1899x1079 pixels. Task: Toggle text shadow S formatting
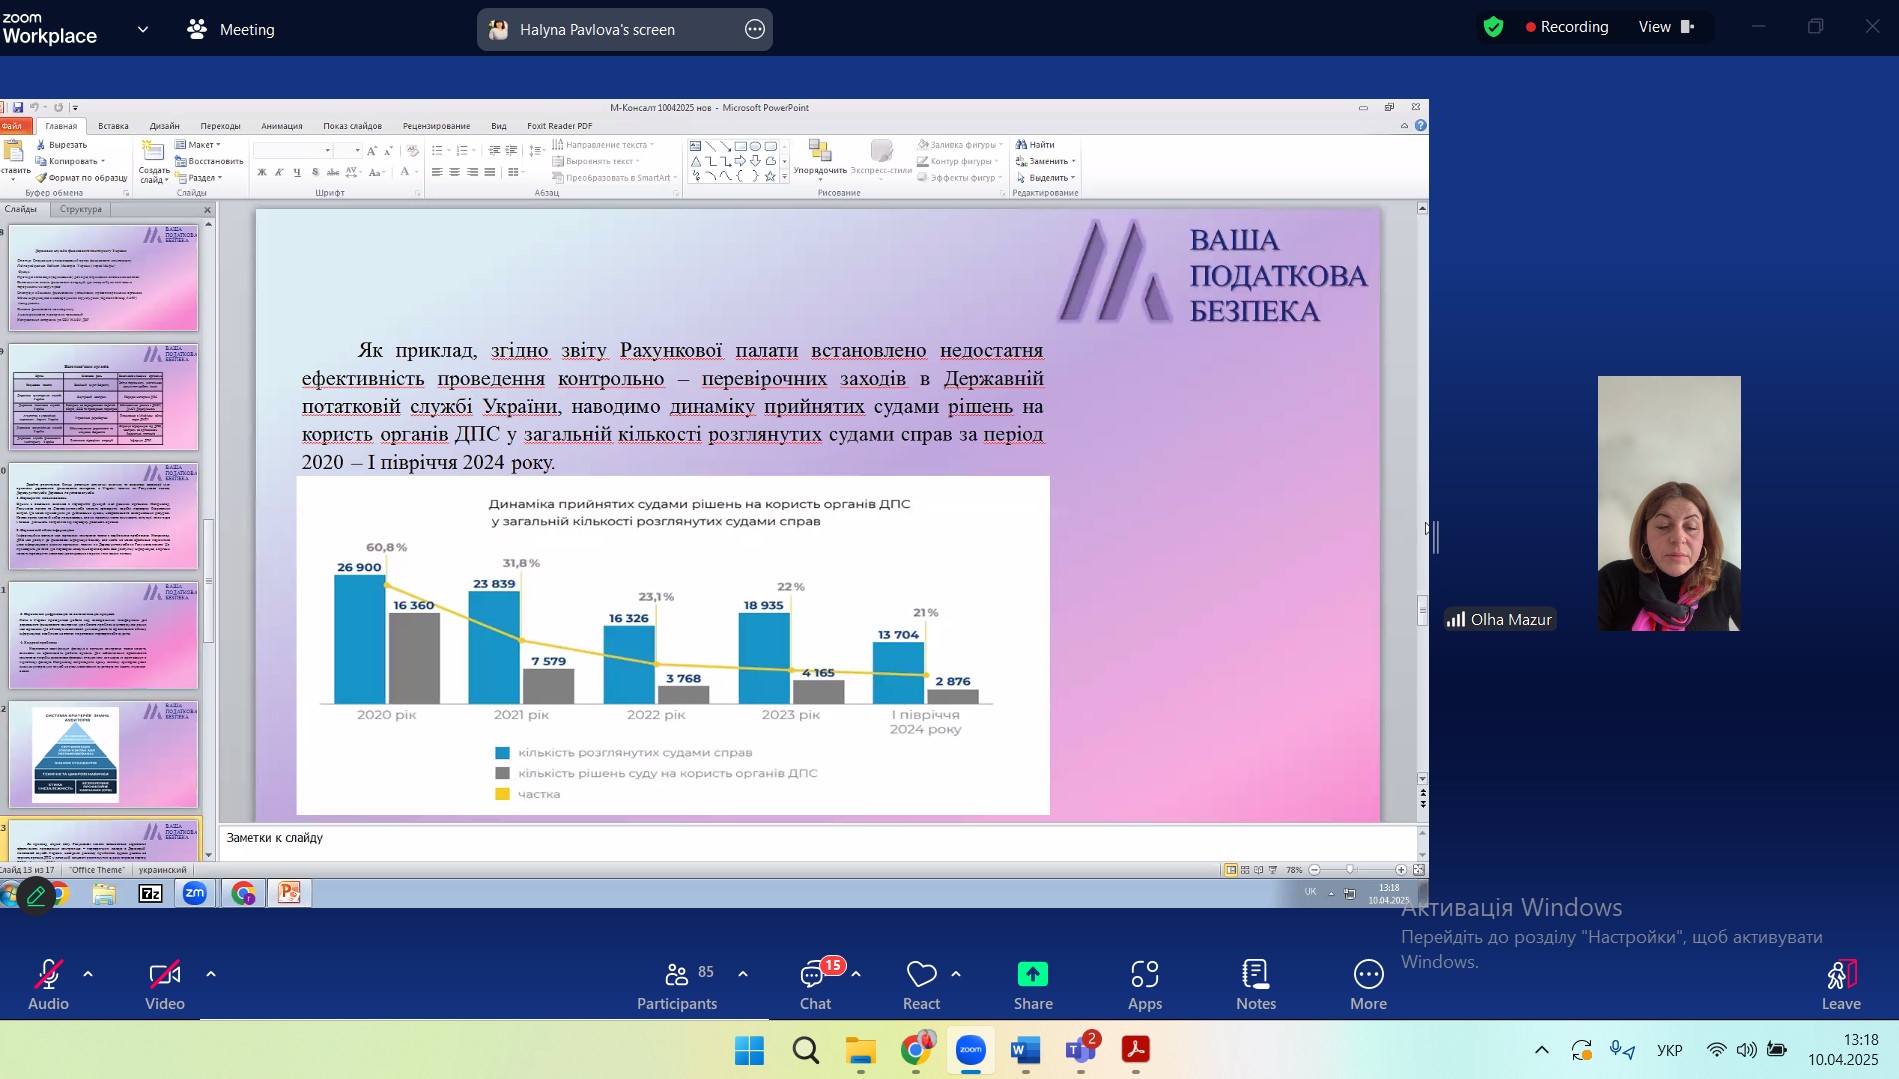pyautogui.click(x=315, y=172)
